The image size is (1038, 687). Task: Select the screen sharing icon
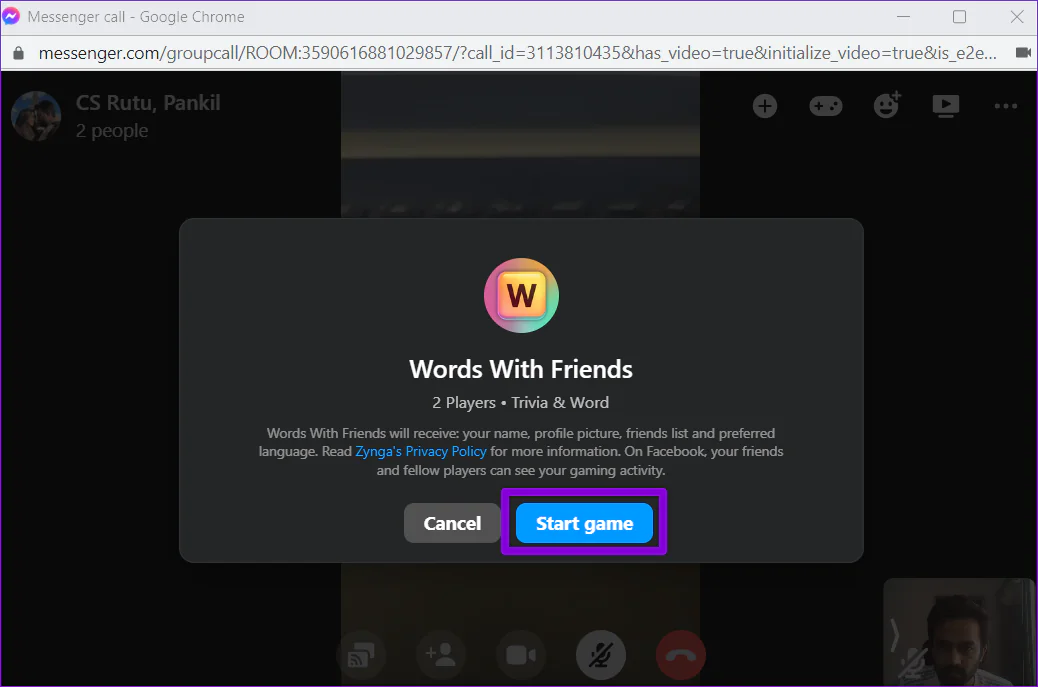pyautogui.click(x=361, y=655)
